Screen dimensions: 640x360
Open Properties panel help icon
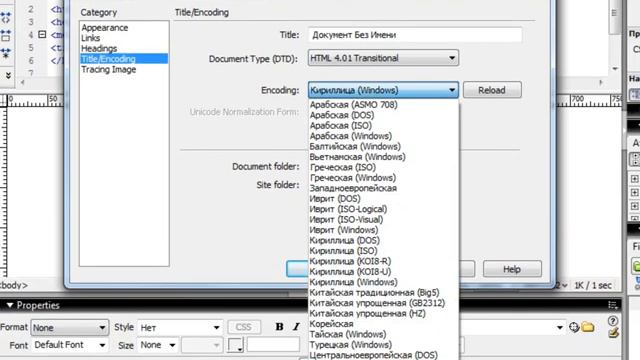613,321
